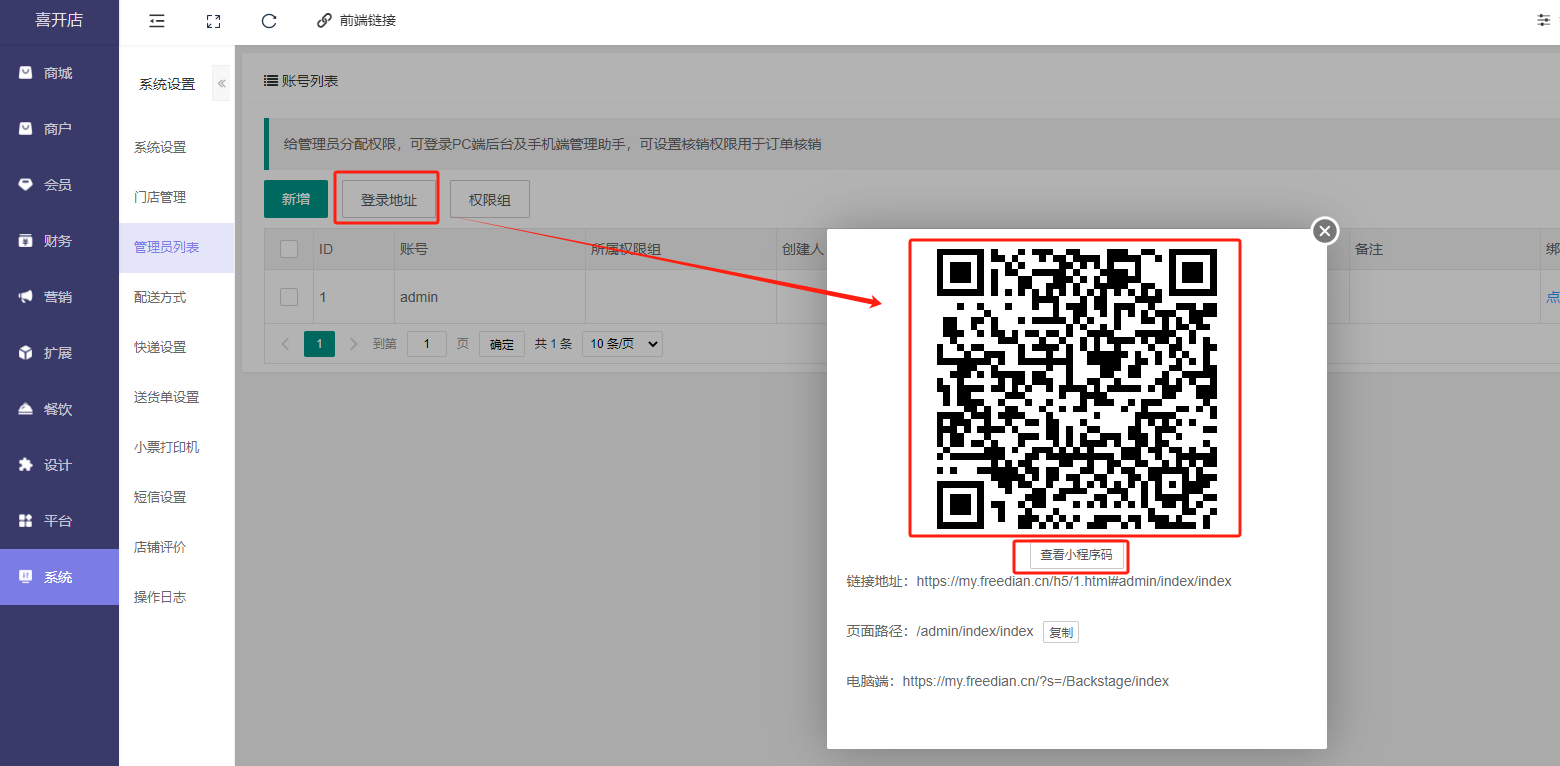The height and width of the screenshot is (766, 1560).
Task: Click the 系统设置 submenu title
Action: click(x=167, y=85)
